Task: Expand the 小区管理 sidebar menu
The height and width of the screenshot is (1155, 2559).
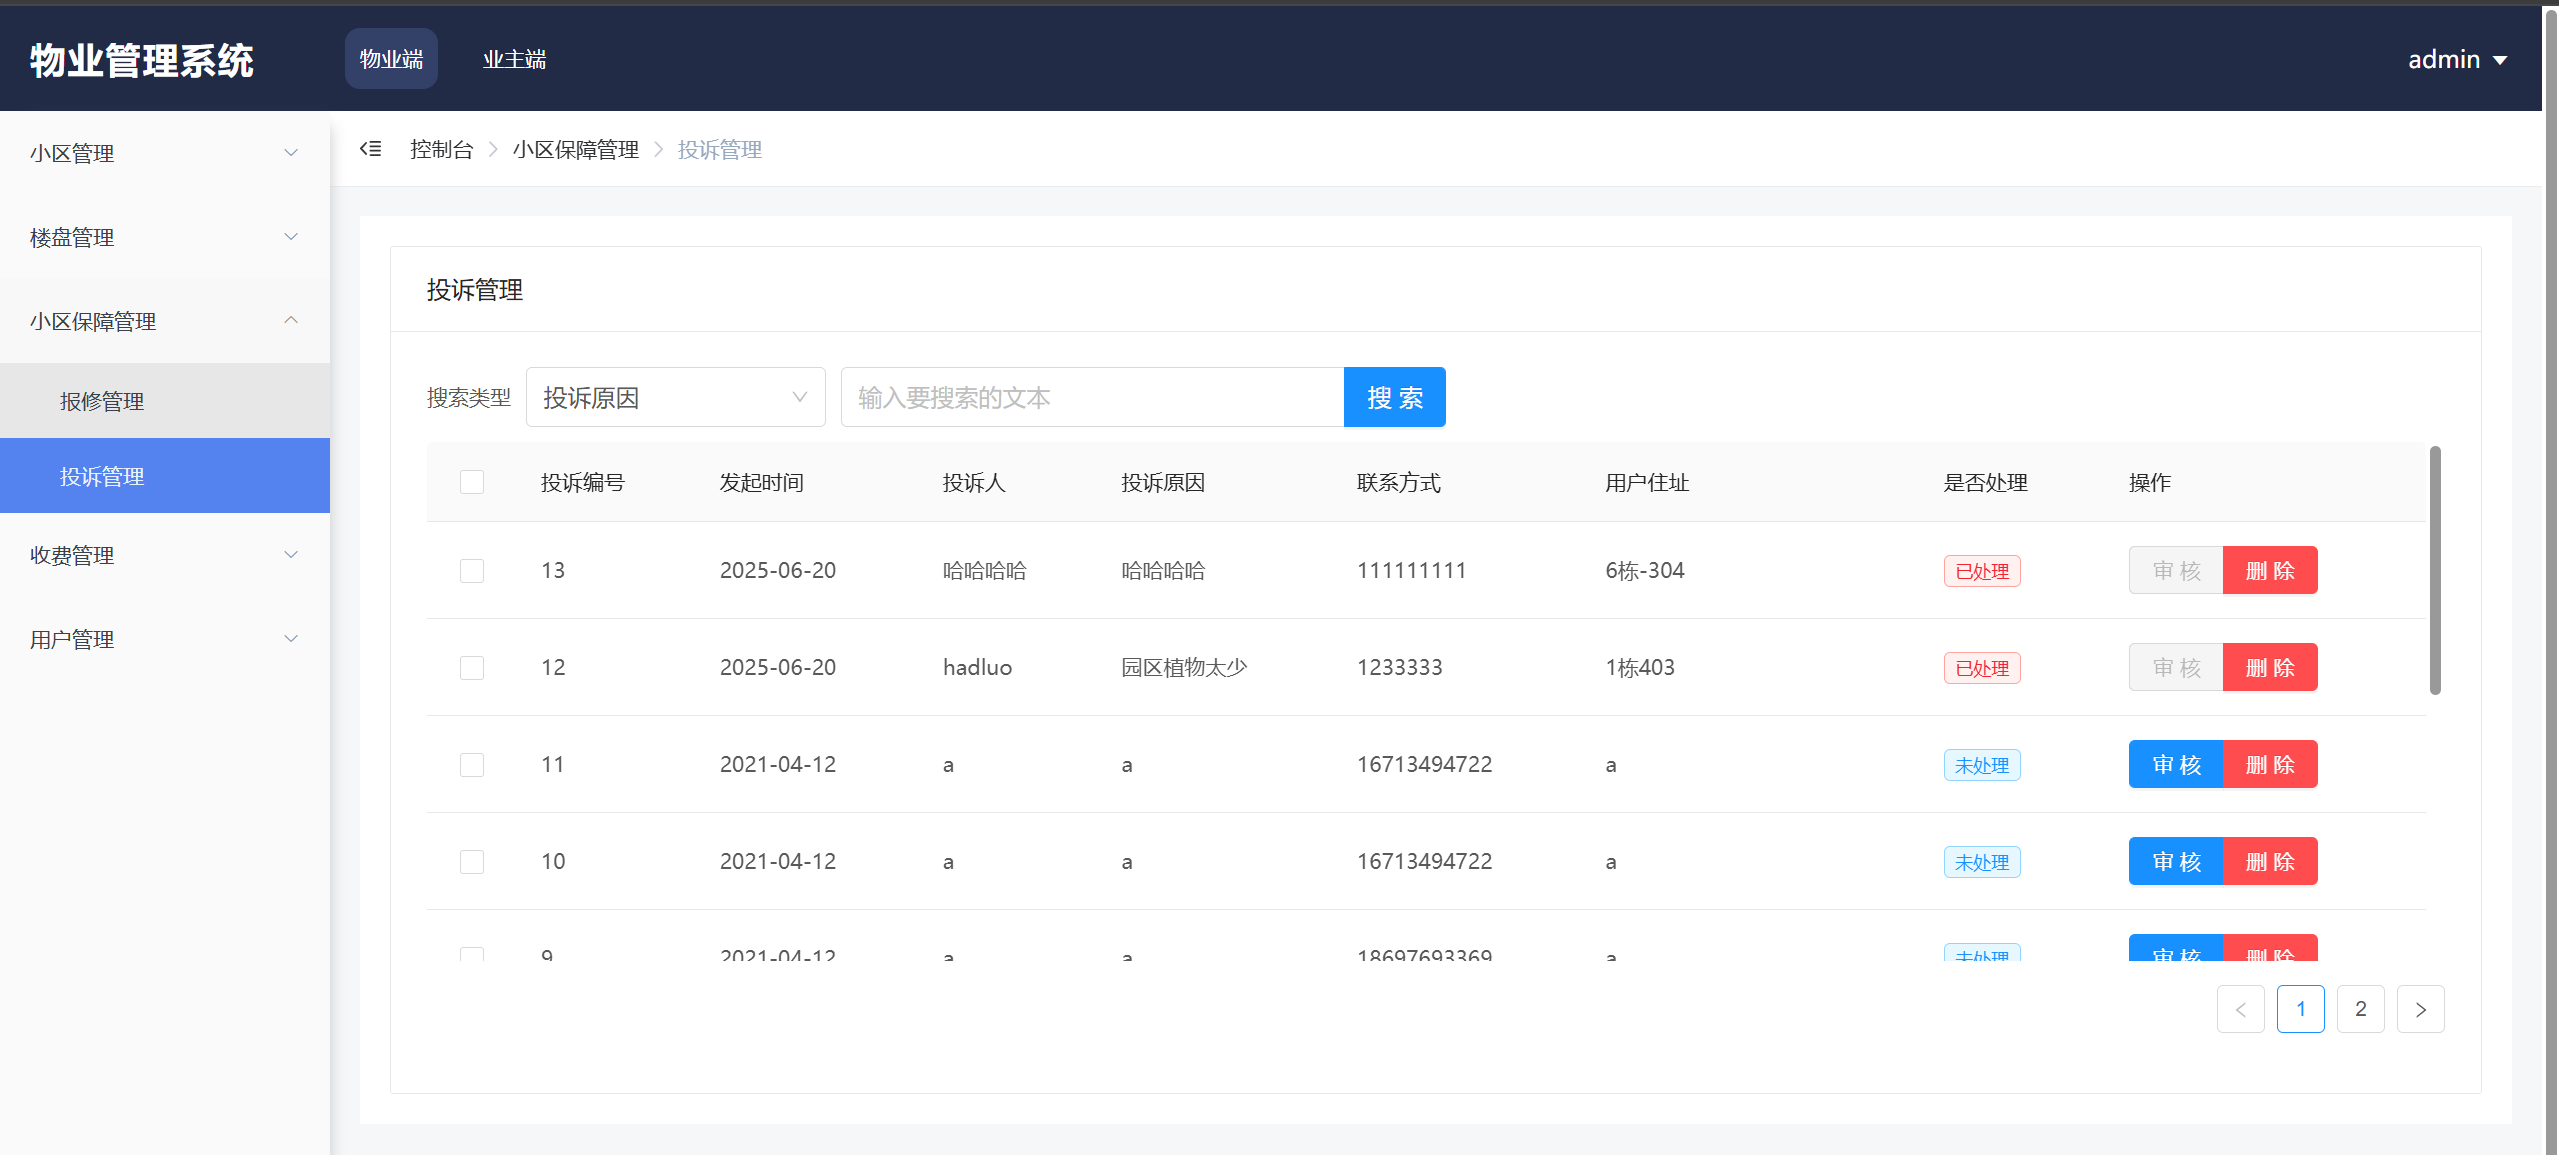Action: tap(164, 153)
